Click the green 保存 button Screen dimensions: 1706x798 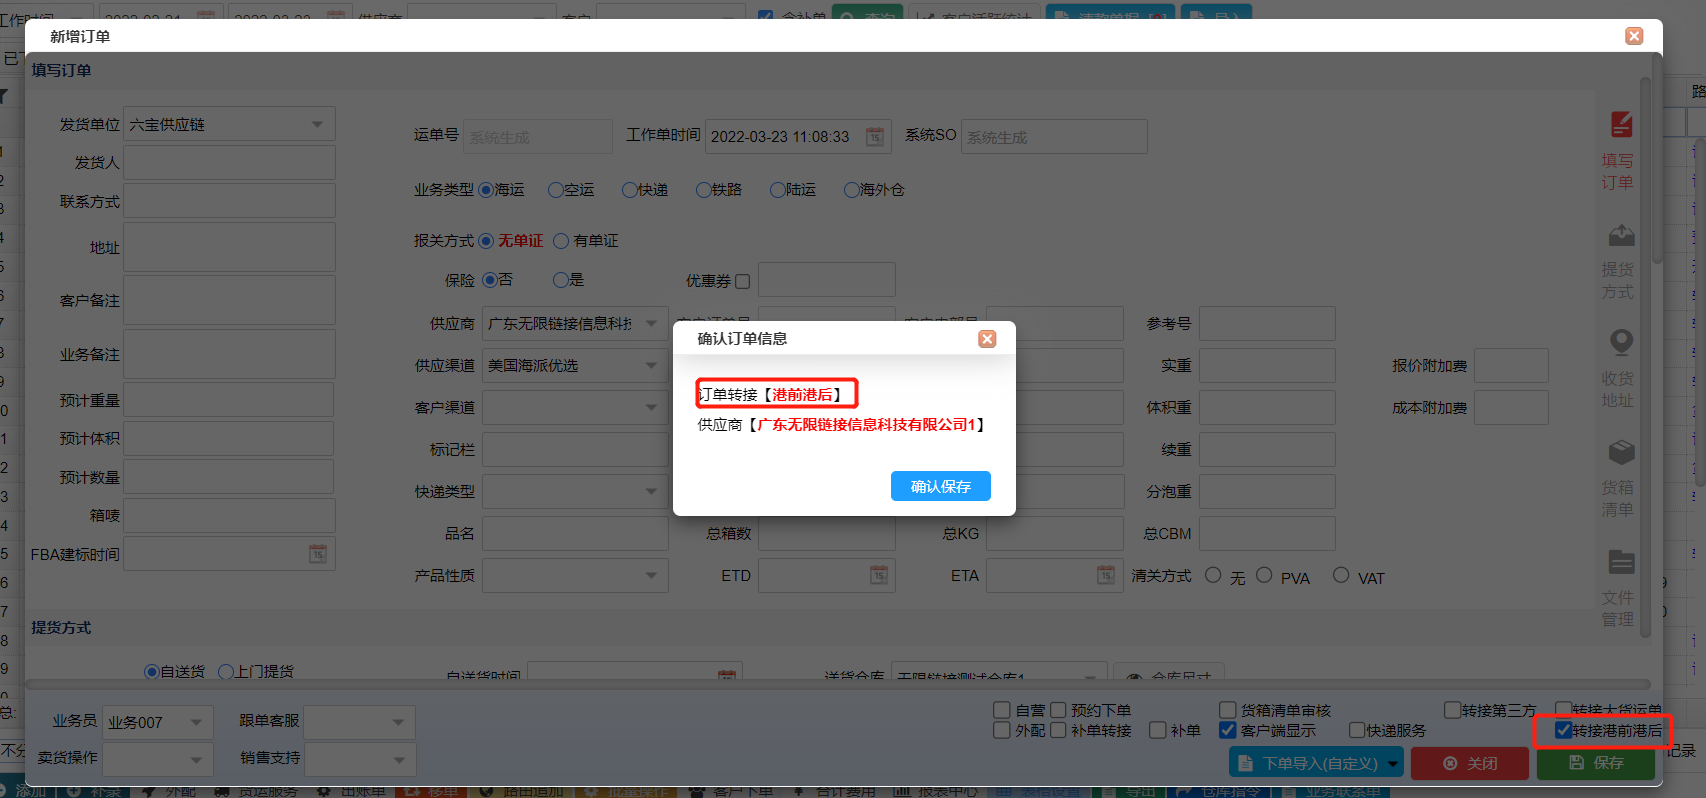coord(1596,763)
